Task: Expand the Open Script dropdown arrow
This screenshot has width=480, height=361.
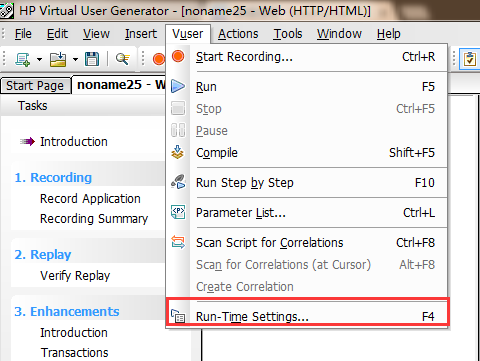Action: click(75, 60)
